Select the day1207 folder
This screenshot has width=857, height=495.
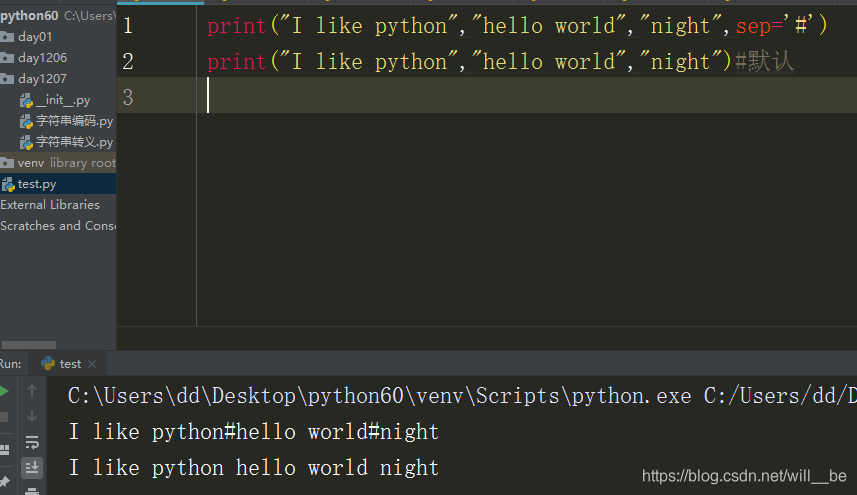click(42, 79)
